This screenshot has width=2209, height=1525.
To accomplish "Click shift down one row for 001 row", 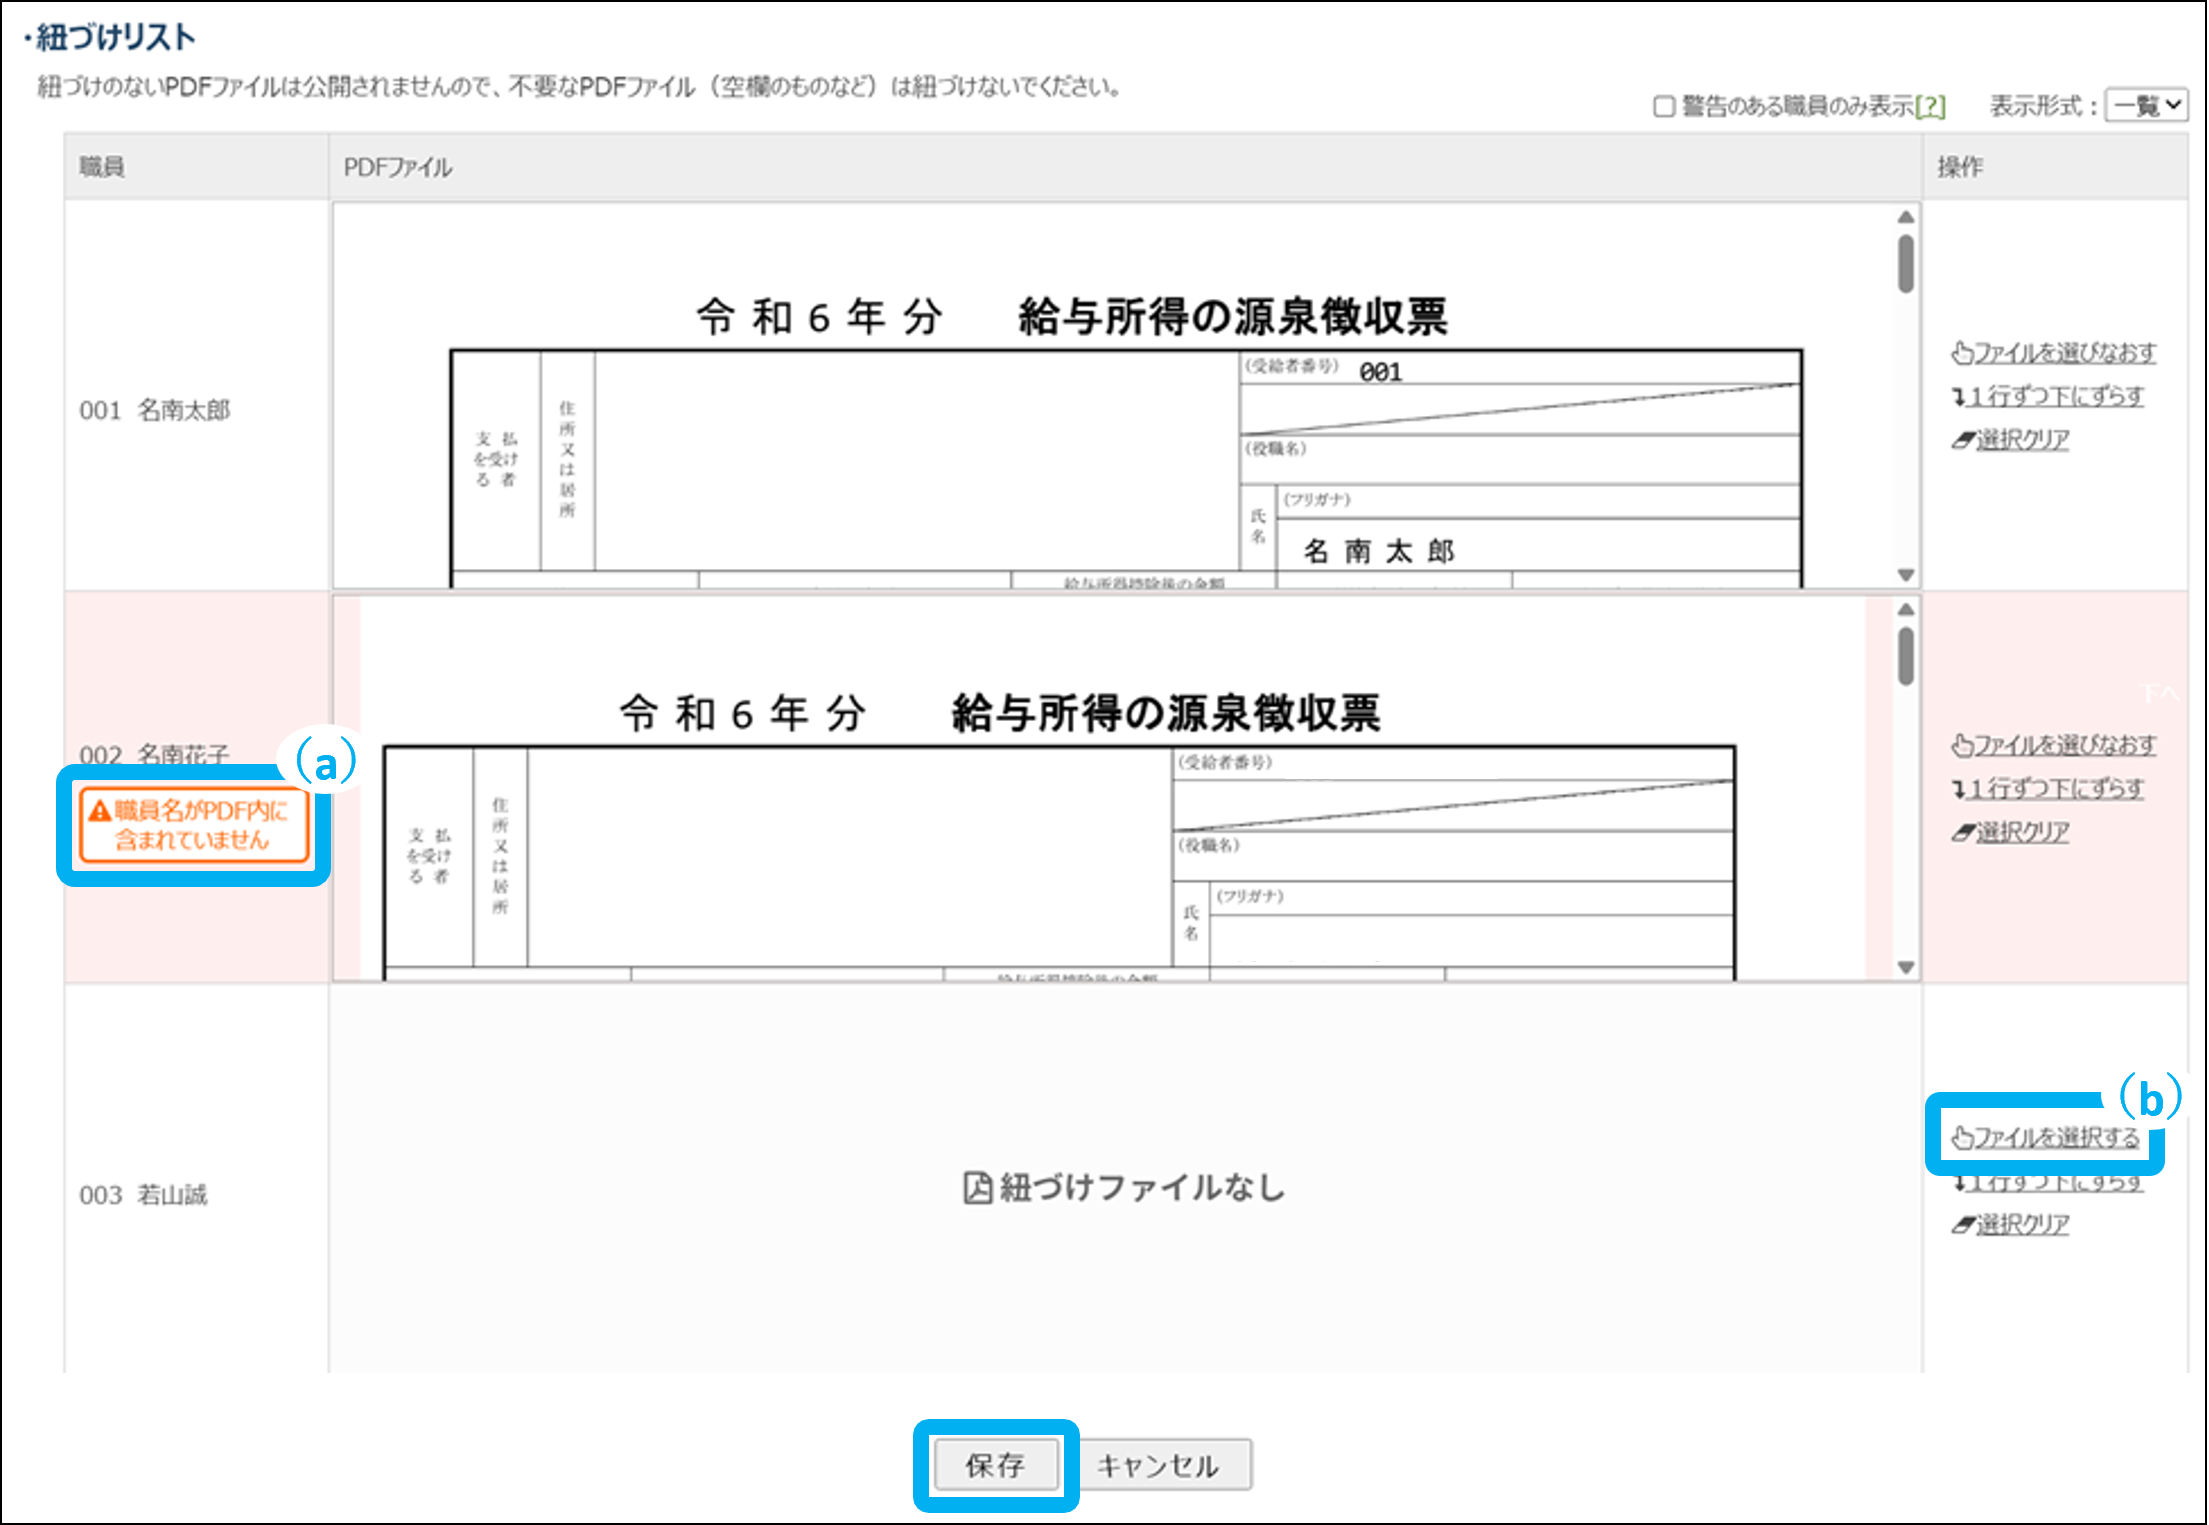I will point(2048,397).
